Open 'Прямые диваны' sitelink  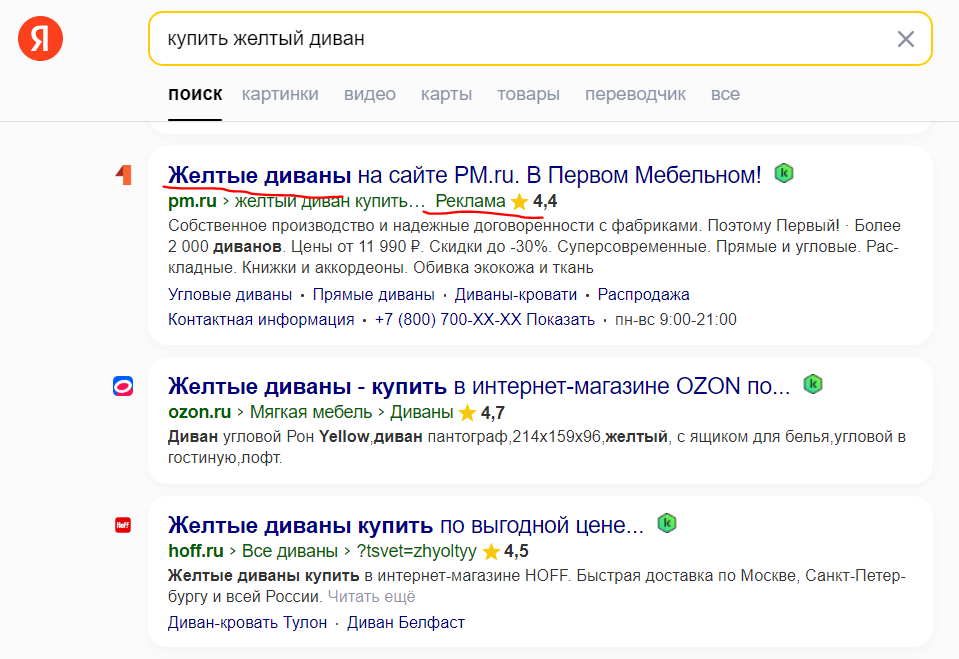click(x=374, y=294)
